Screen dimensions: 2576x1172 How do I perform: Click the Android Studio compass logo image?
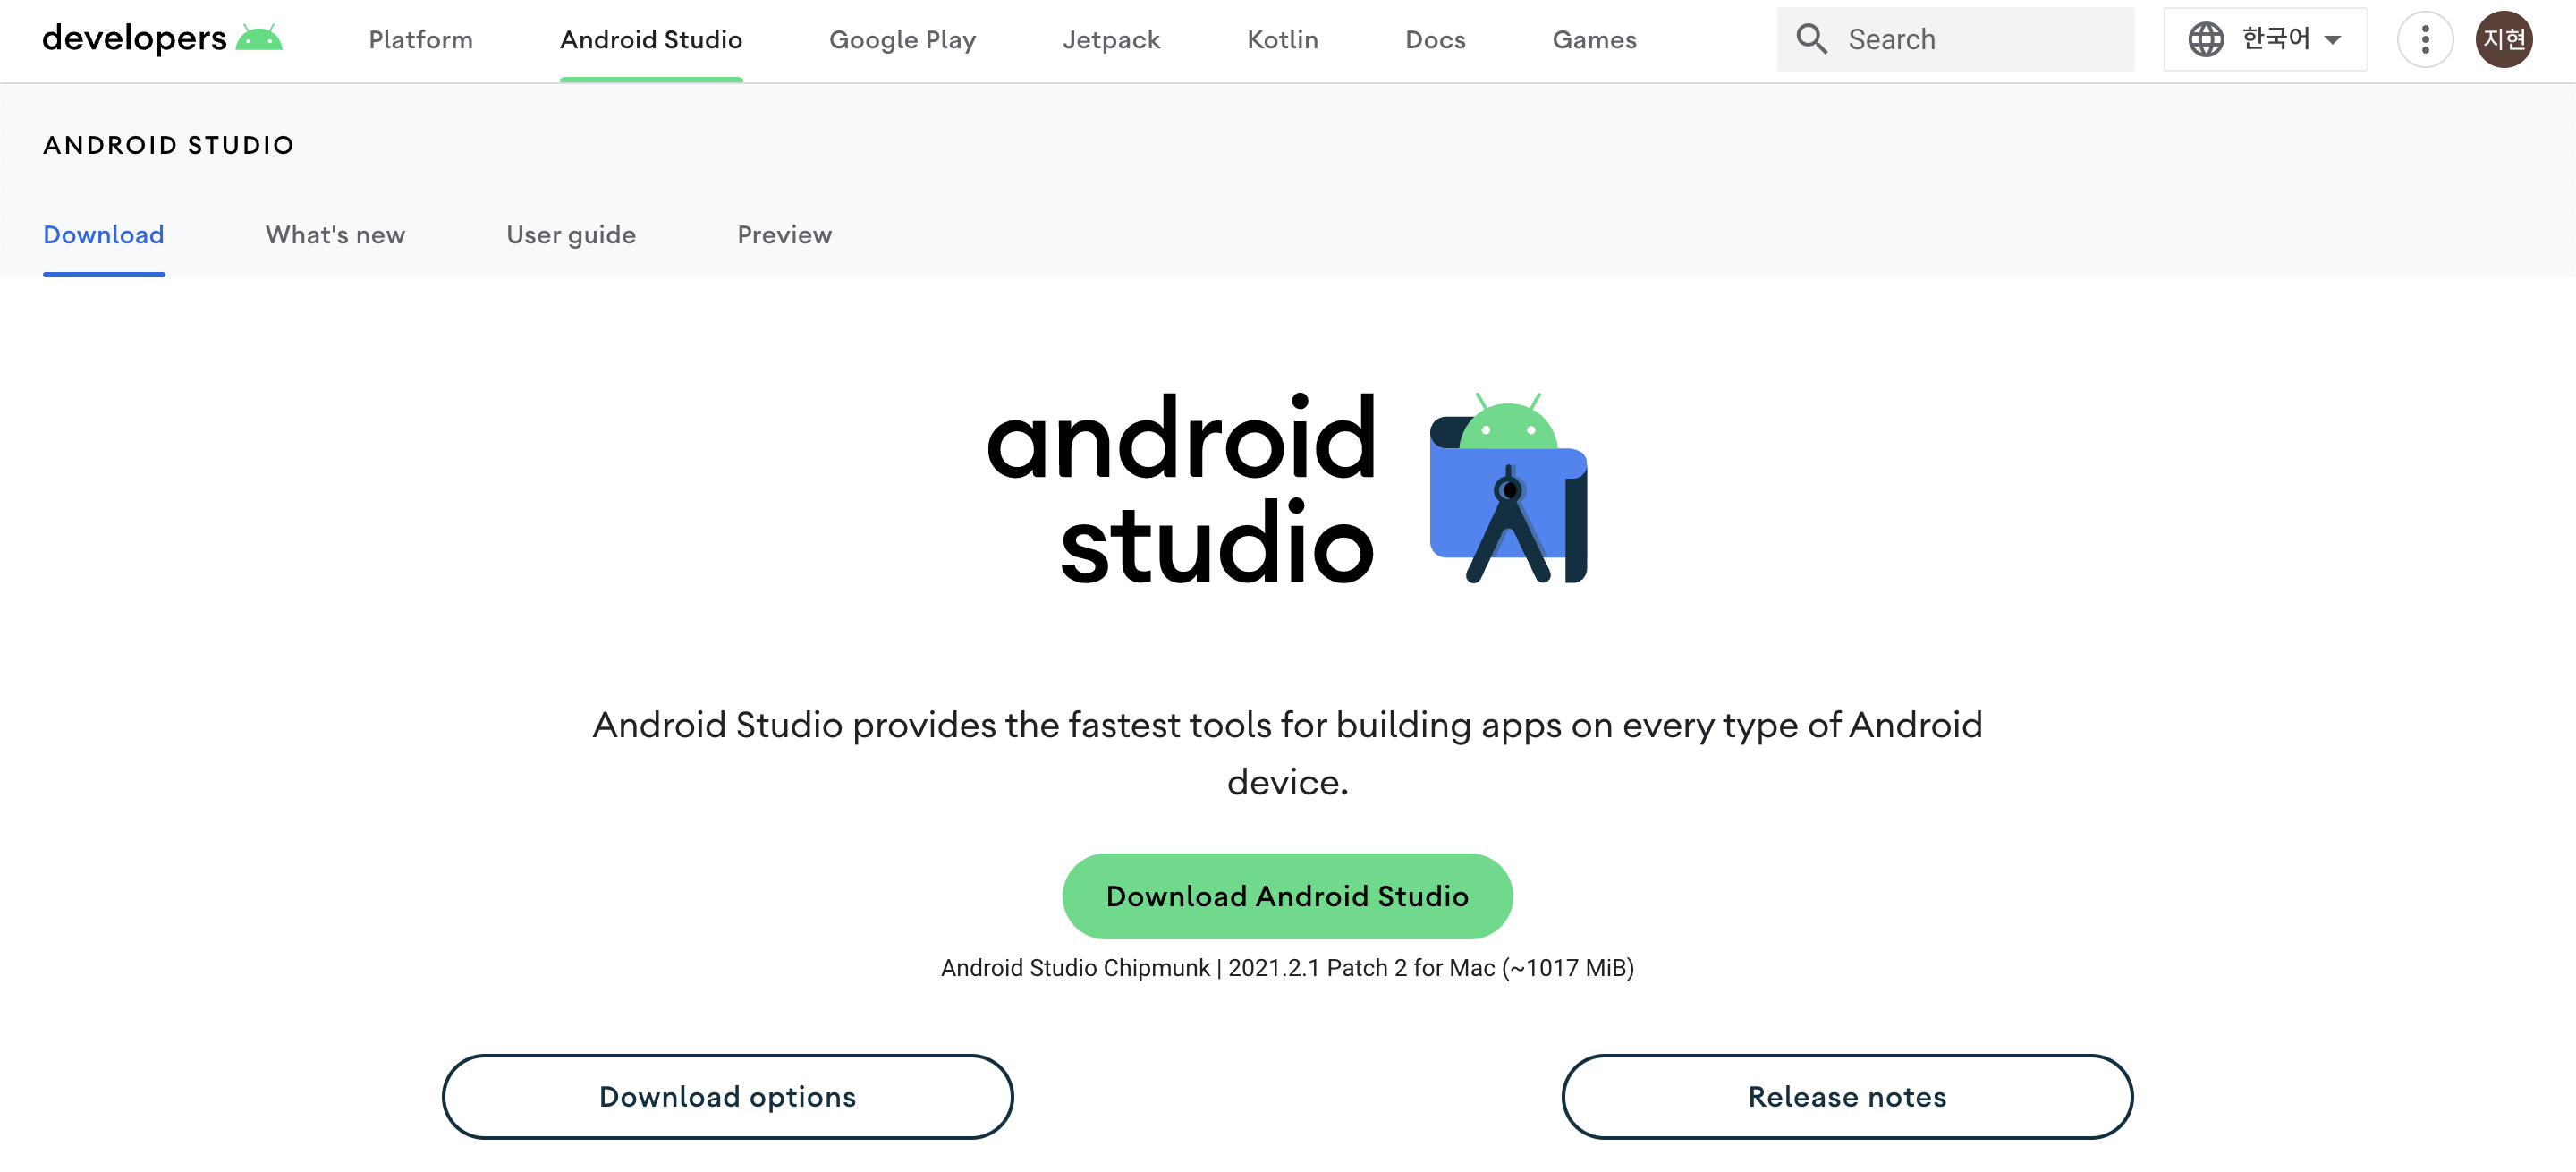coord(1508,488)
